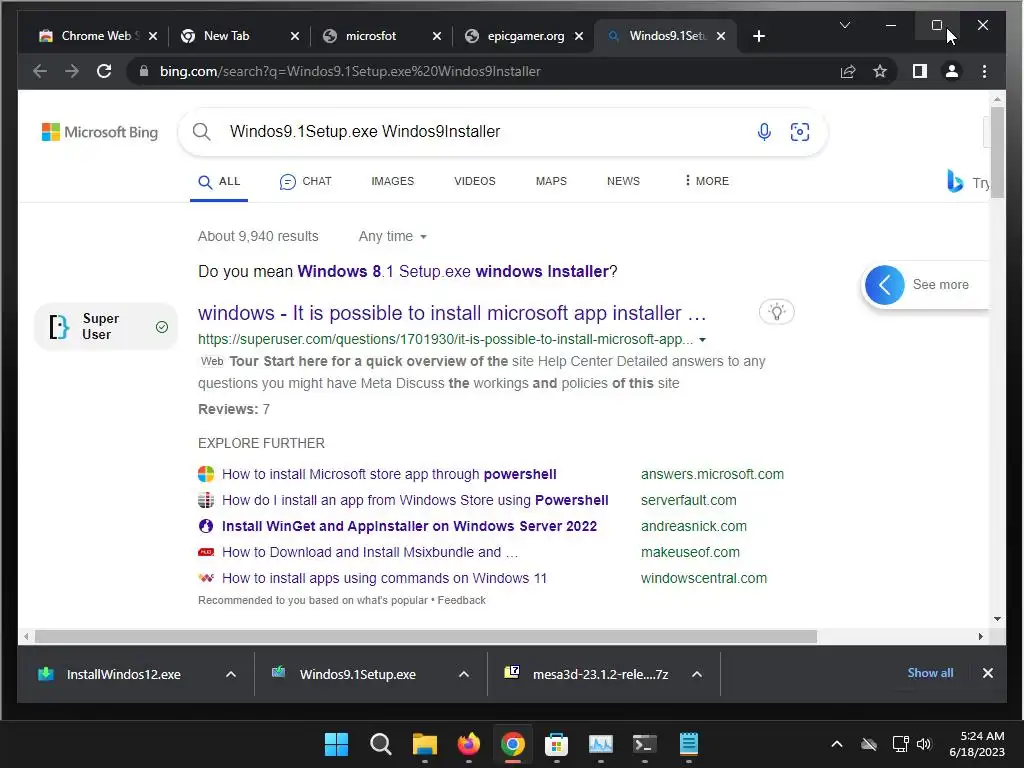
Task: Launch Firefox from taskbar
Action: click(x=468, y=744)
